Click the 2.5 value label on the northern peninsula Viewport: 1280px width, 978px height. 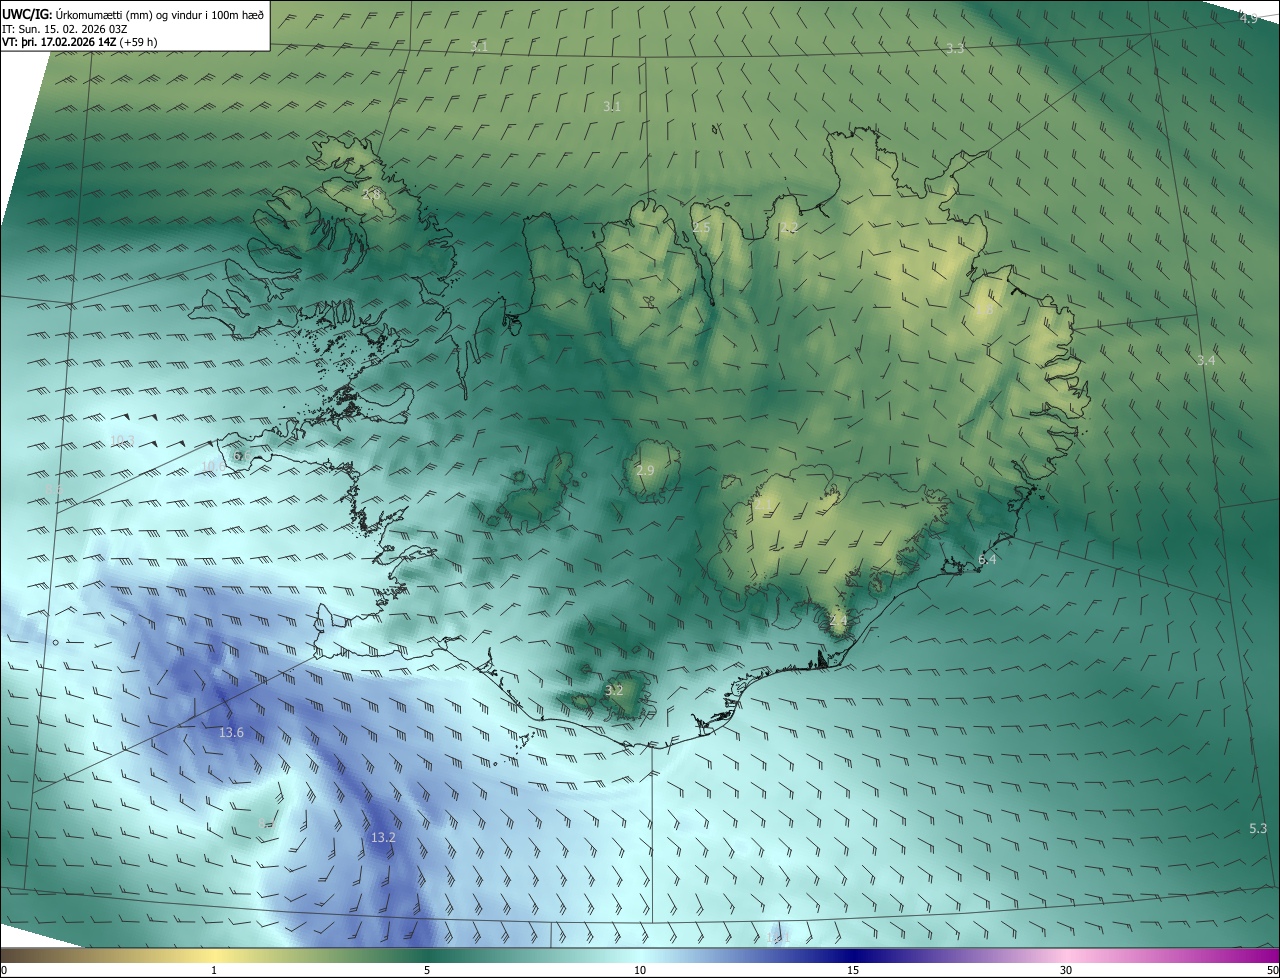click(x=701, y=229)
